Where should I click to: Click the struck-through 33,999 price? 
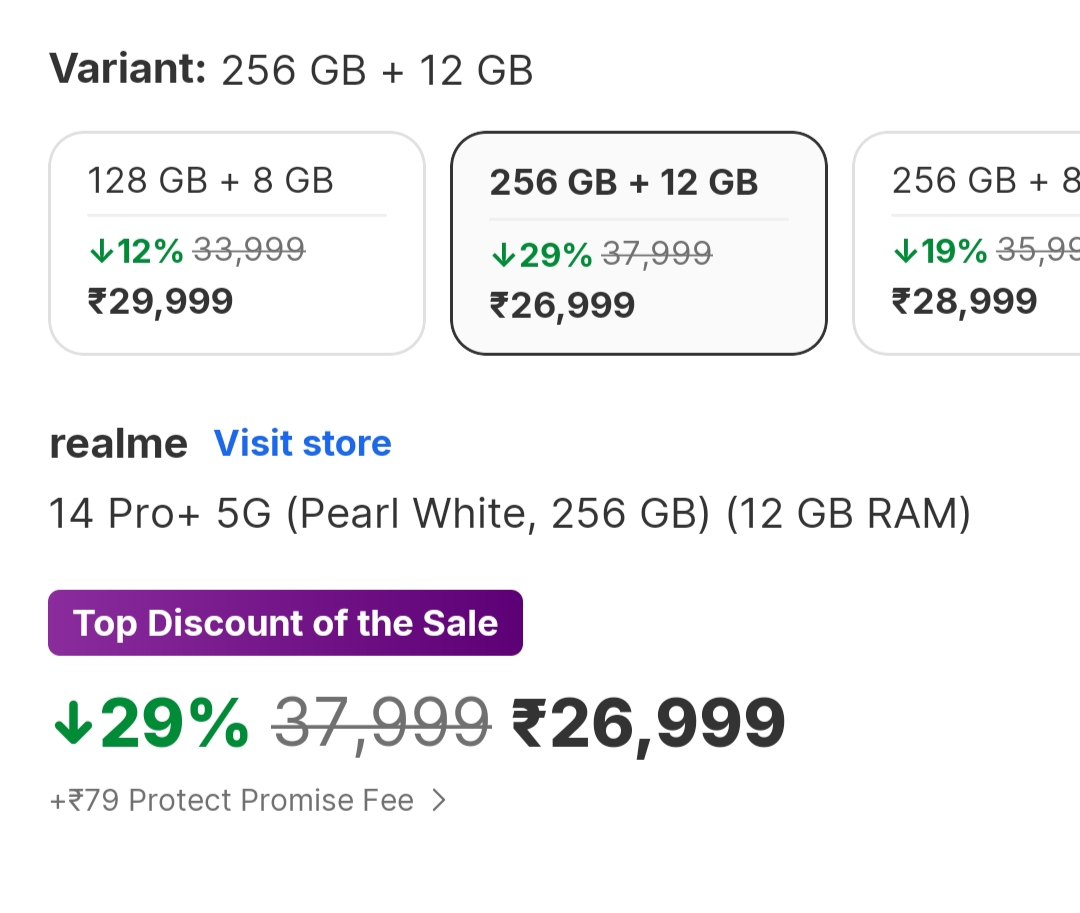pos(248,250)
